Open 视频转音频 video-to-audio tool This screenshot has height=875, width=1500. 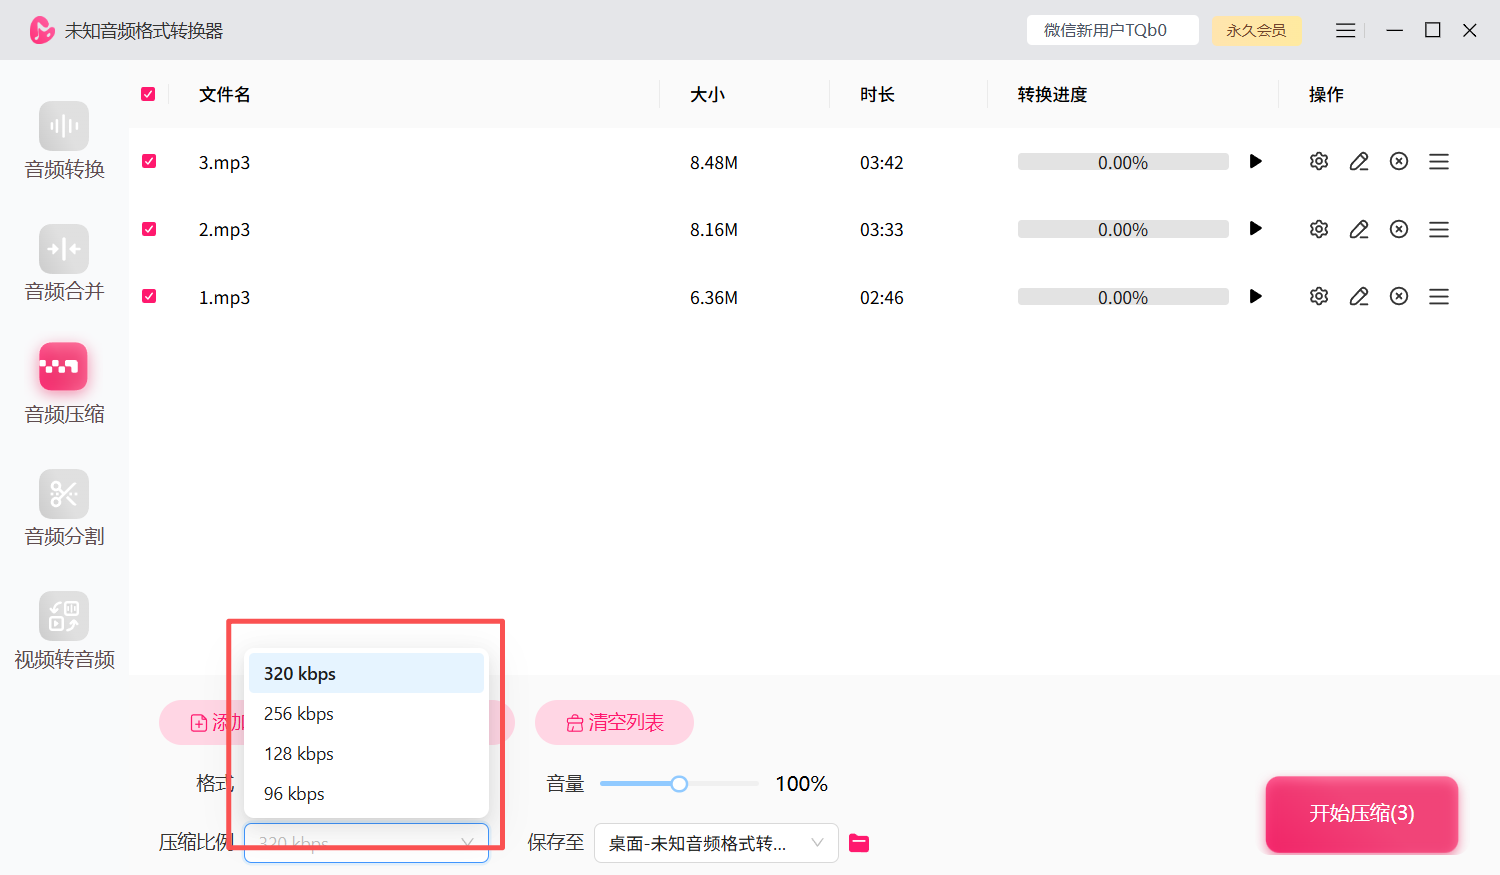[x=64, y=631]
